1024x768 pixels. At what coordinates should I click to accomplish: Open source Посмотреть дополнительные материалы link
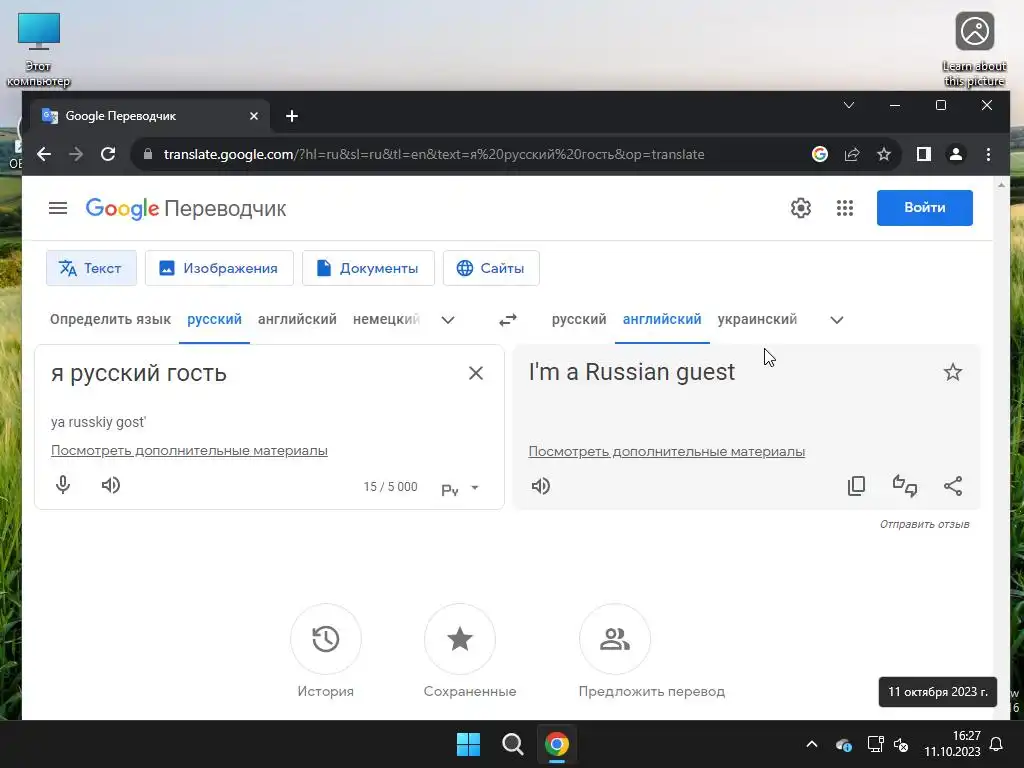click(x=189, y=451)
